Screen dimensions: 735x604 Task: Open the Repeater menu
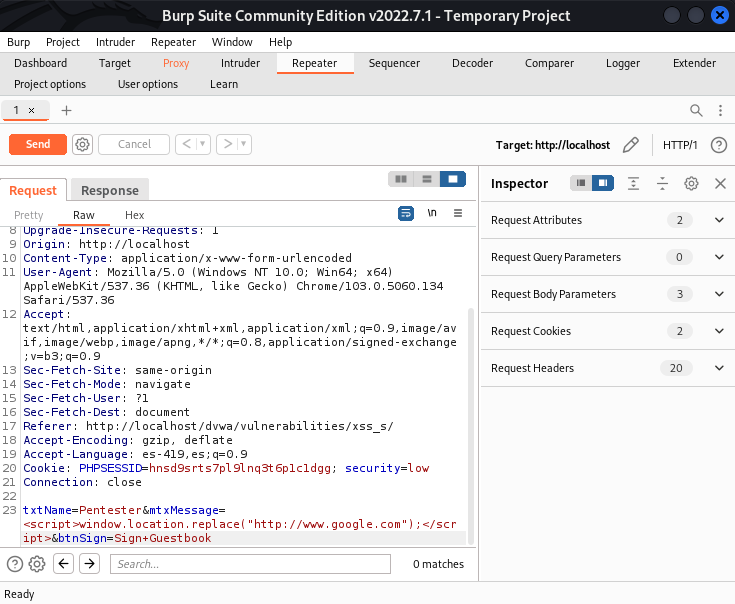click(173, 42)
